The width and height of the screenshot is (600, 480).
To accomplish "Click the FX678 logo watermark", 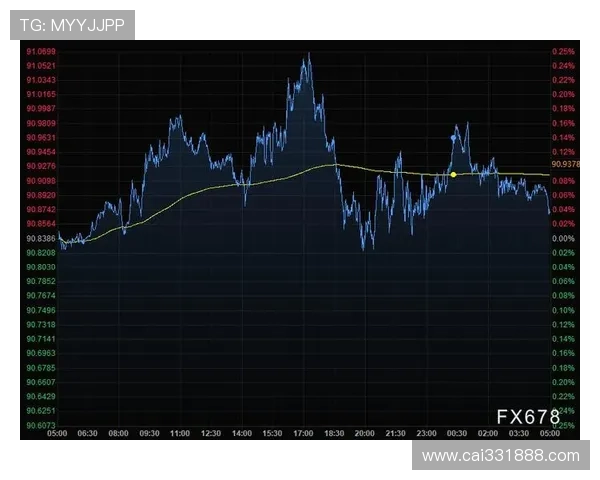I will pyautogui.click(x=529, y=417).
